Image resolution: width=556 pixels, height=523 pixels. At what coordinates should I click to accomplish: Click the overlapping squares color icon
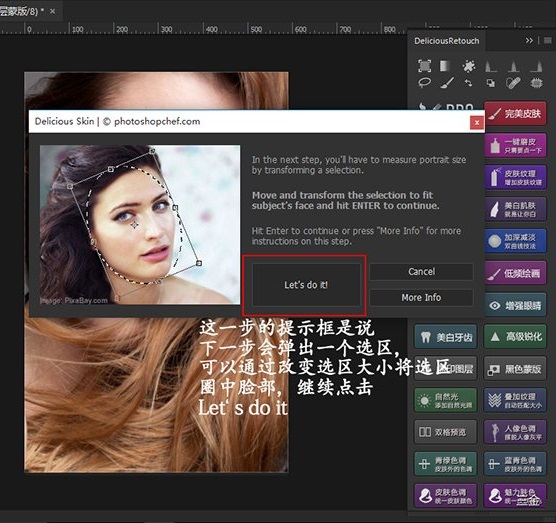click(x=491, y=83)
